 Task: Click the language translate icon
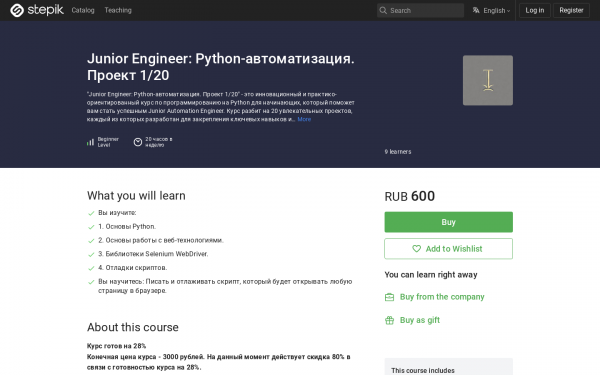coord(476,10)
